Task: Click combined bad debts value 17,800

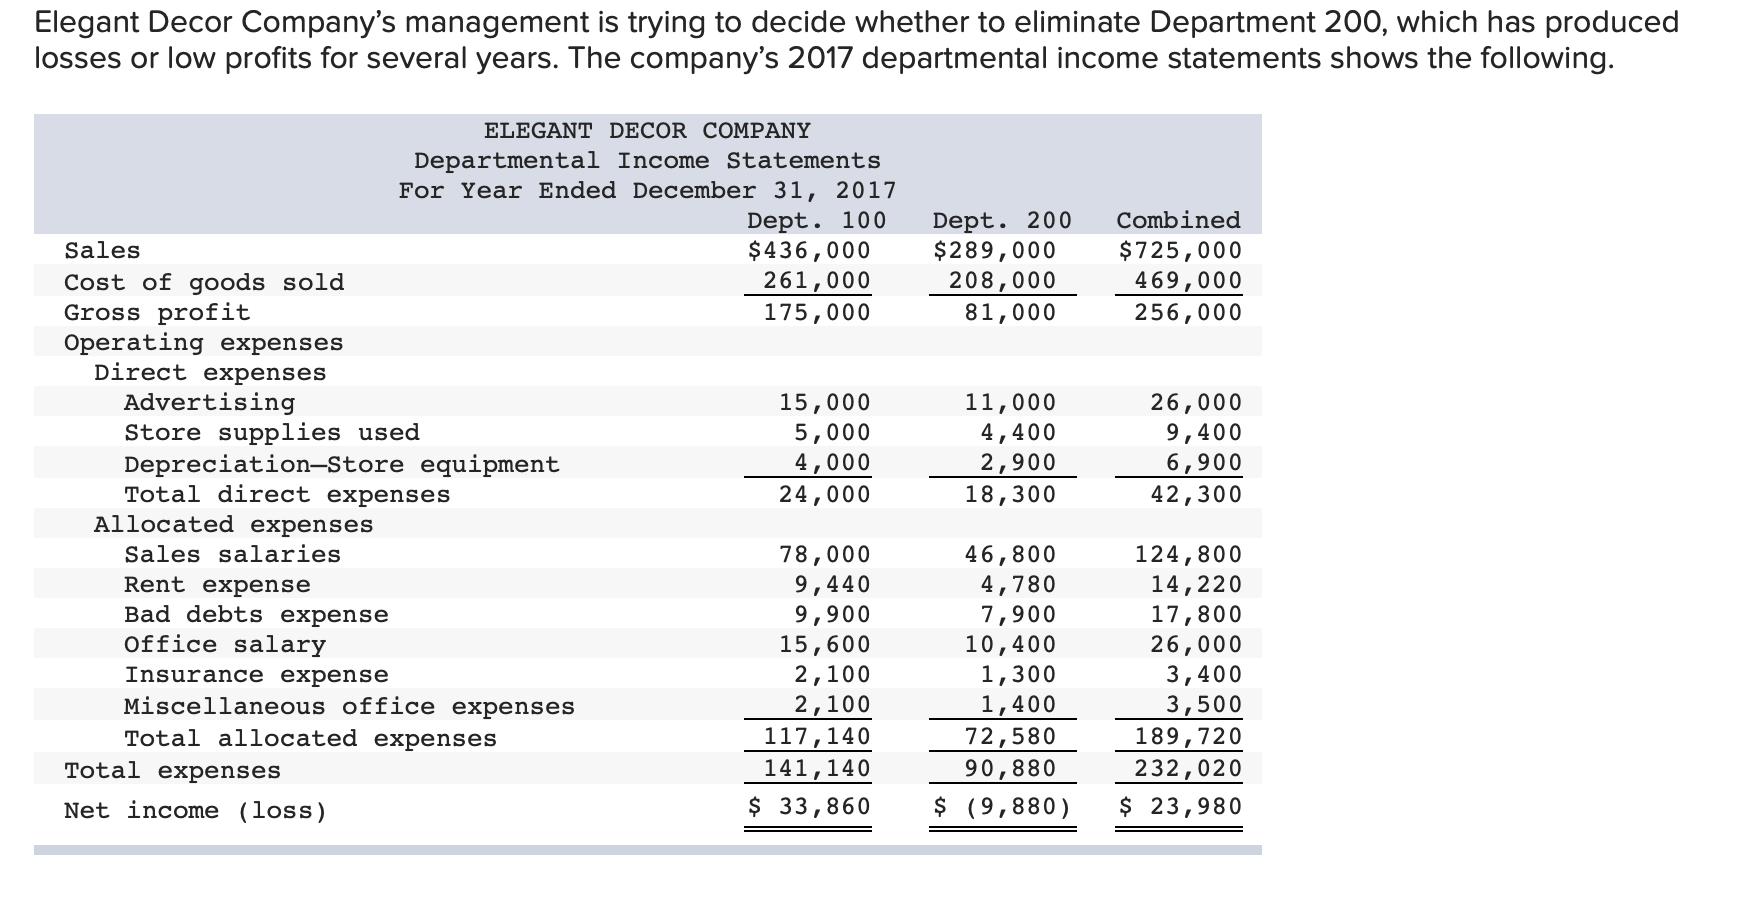Action: click(1196, 614)
